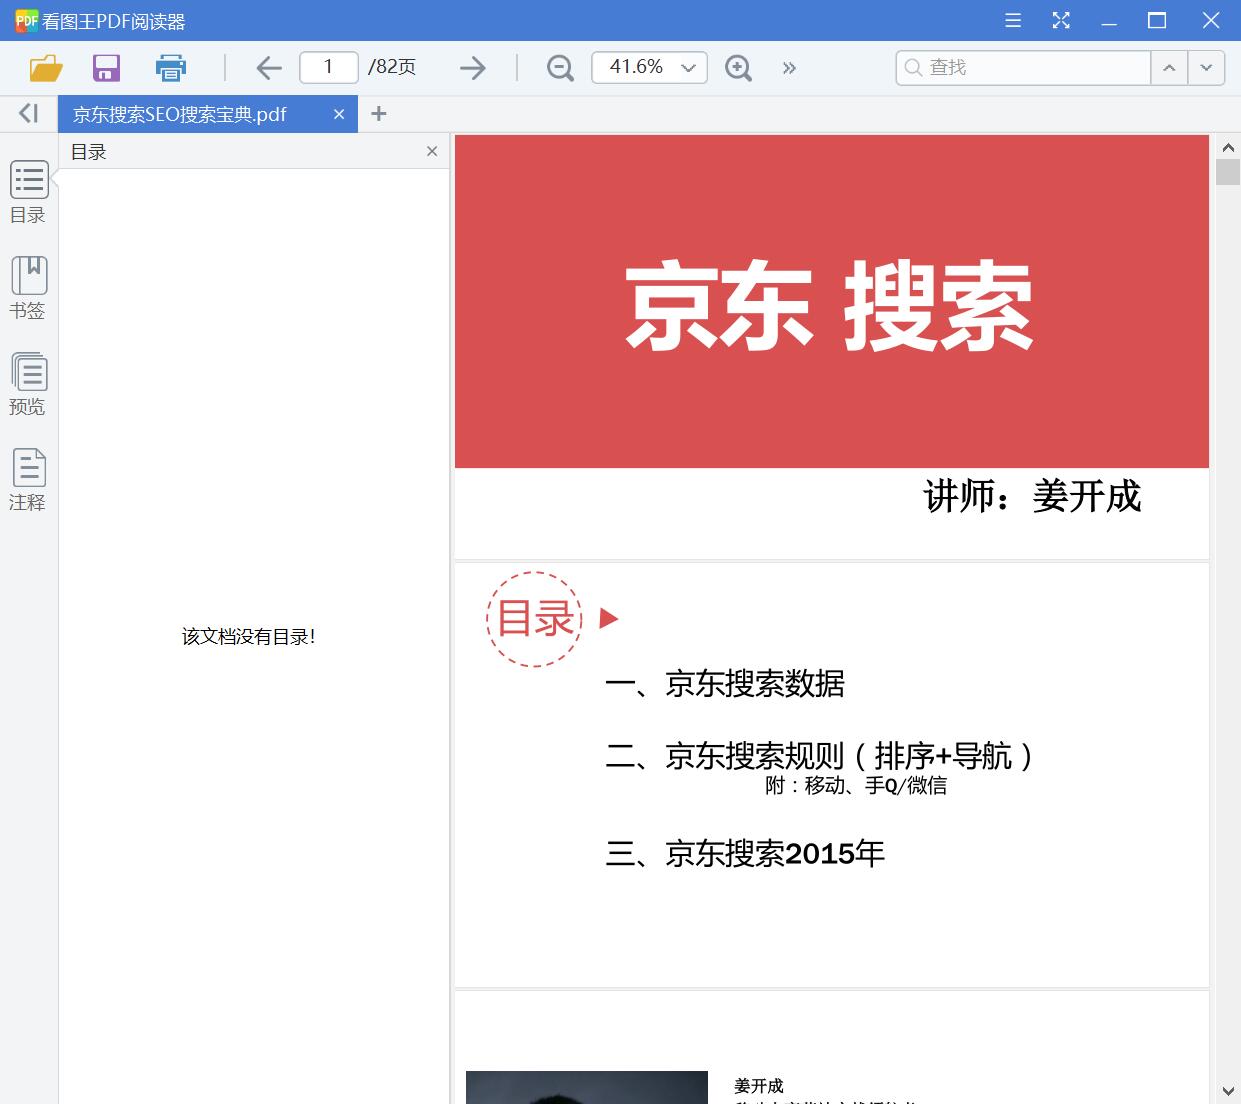Switch to the 书签 bookmarks sidebar panel

coord(28,287)
